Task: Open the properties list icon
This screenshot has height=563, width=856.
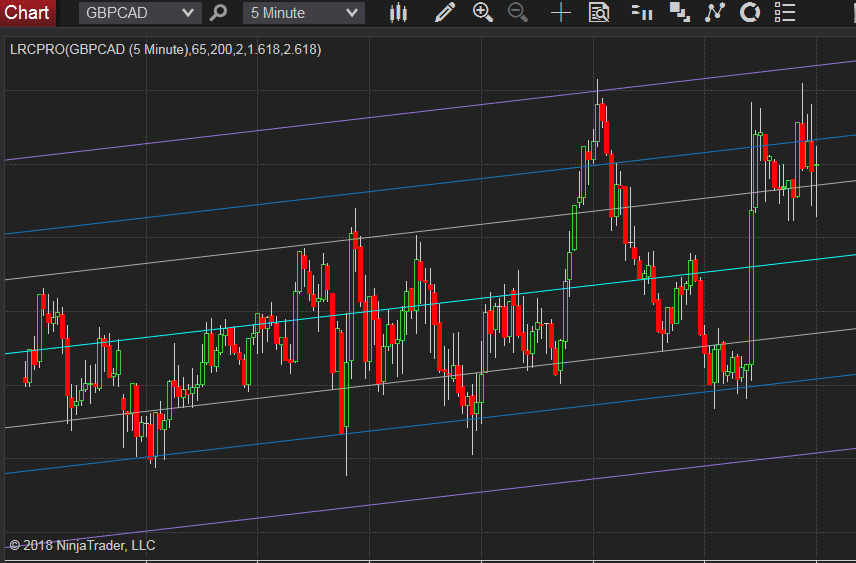Action: click(x=785, y=13)
